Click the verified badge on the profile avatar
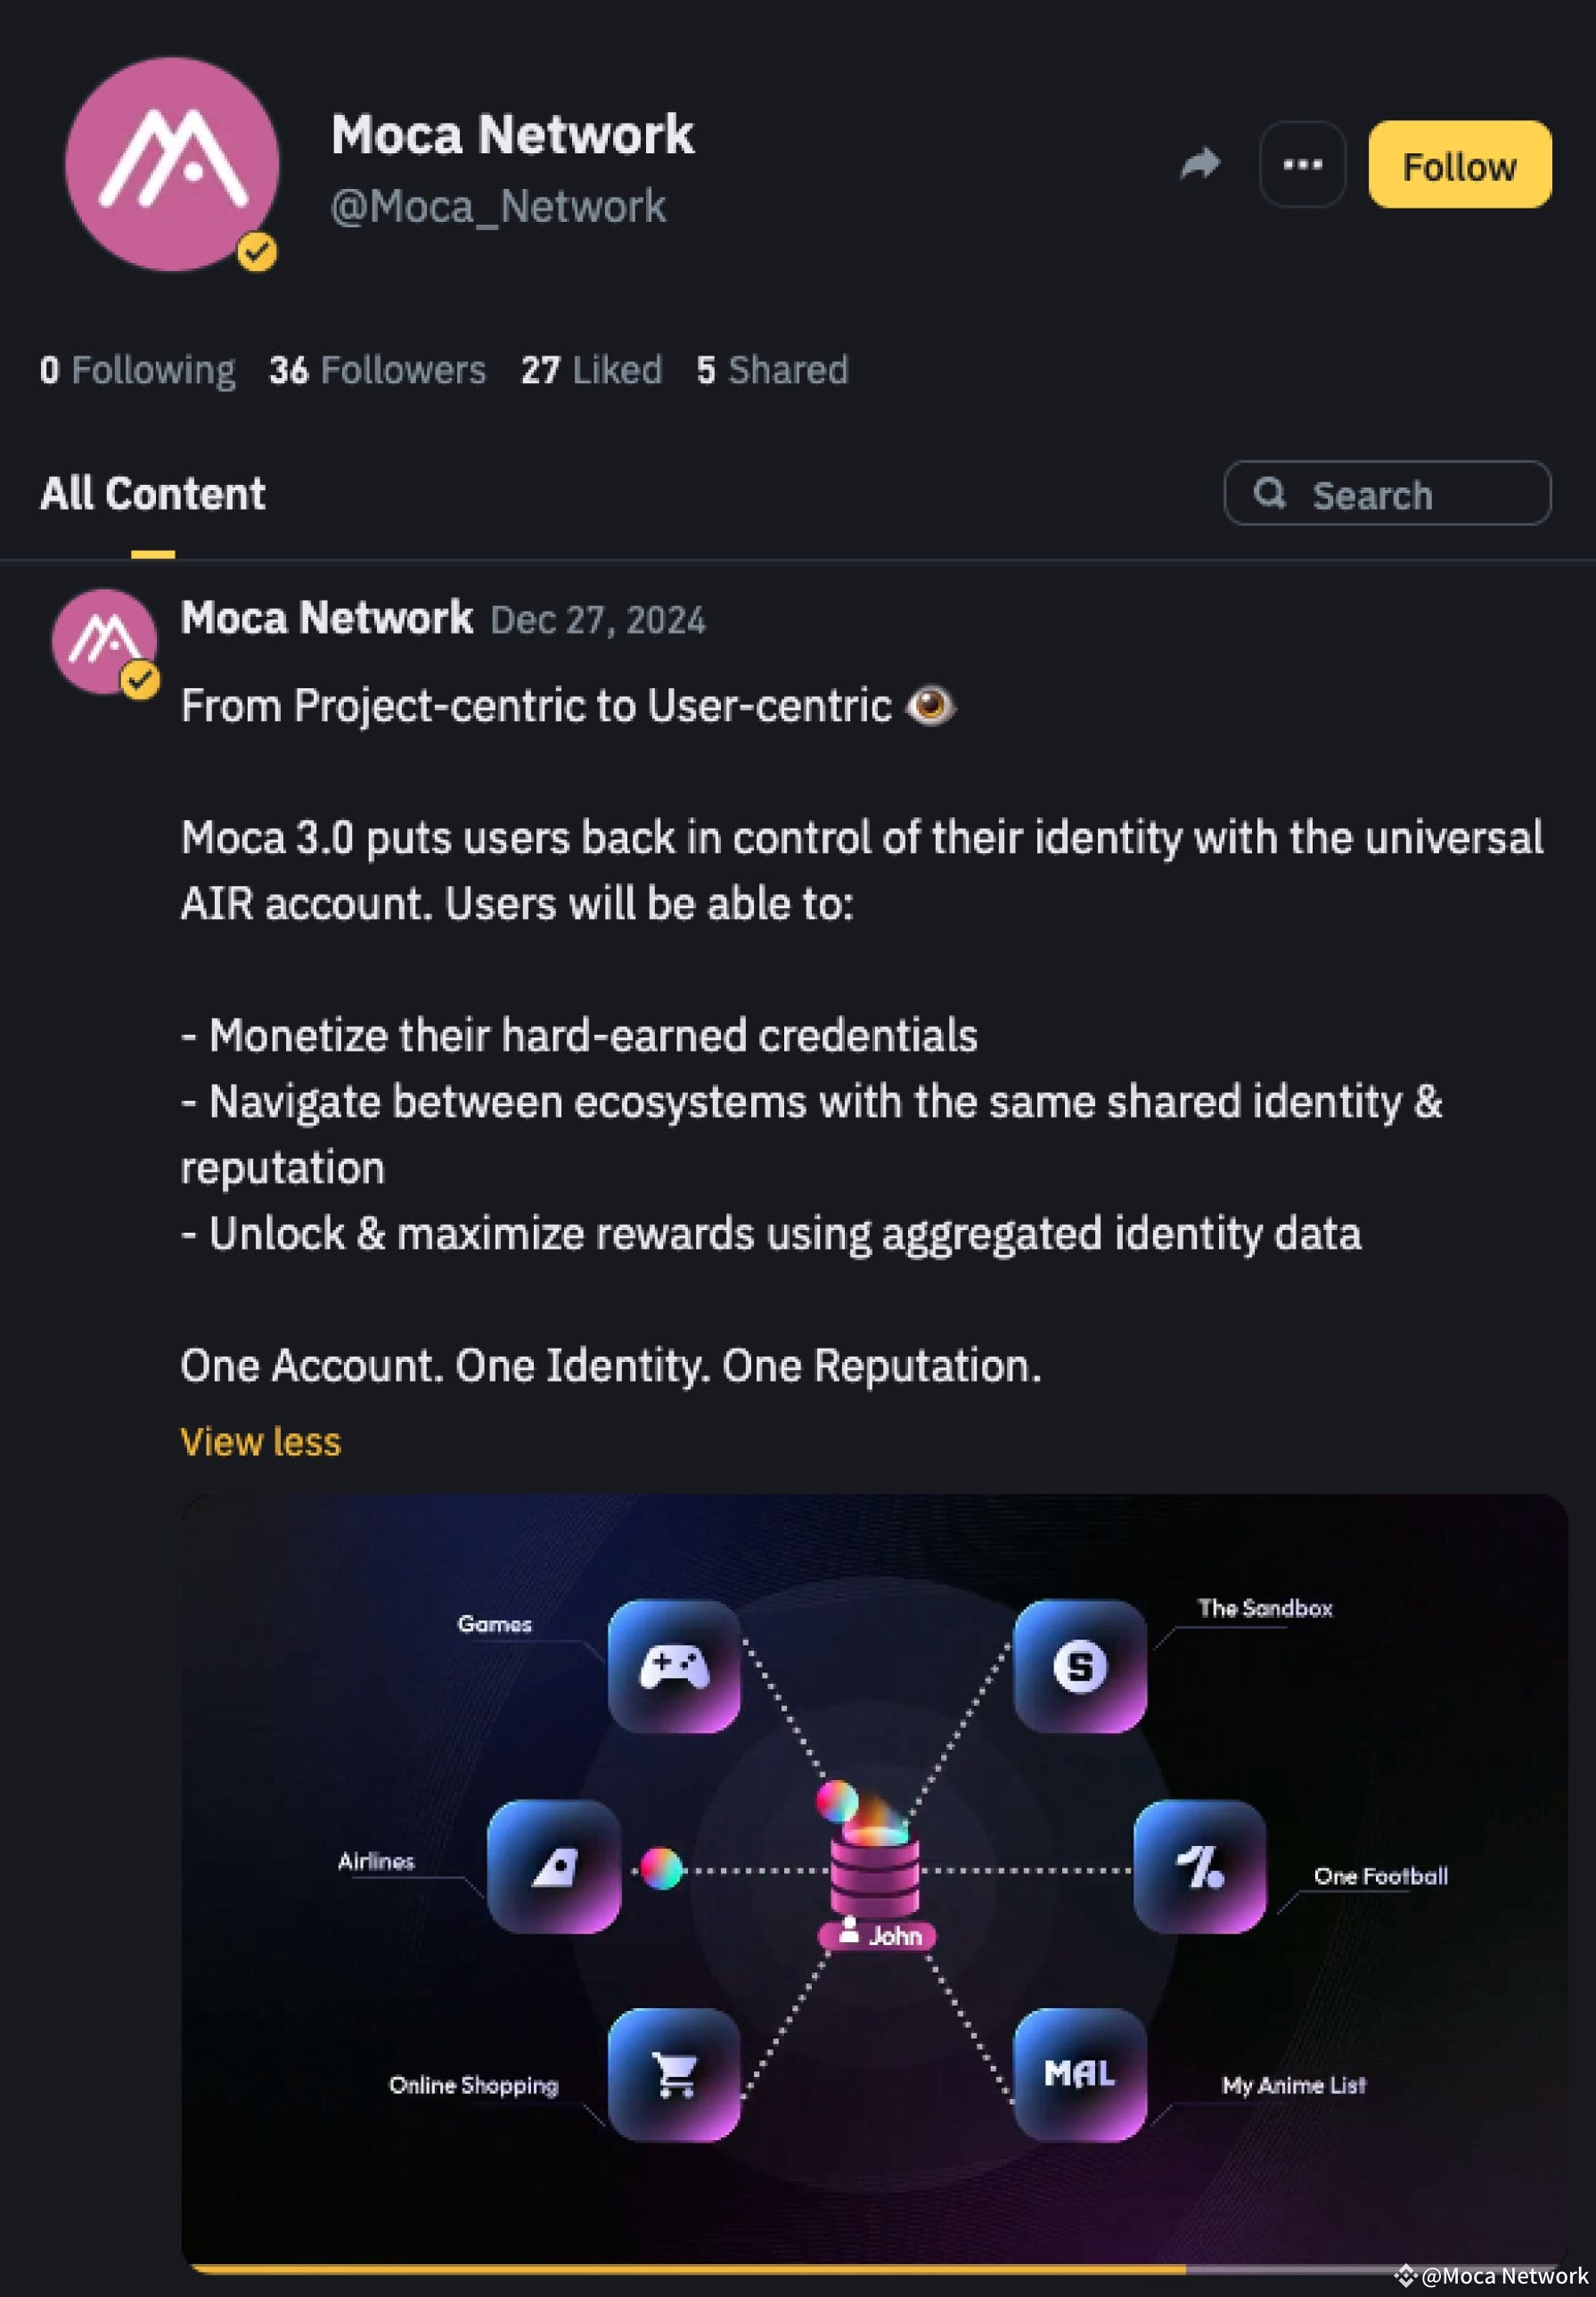 257,253
